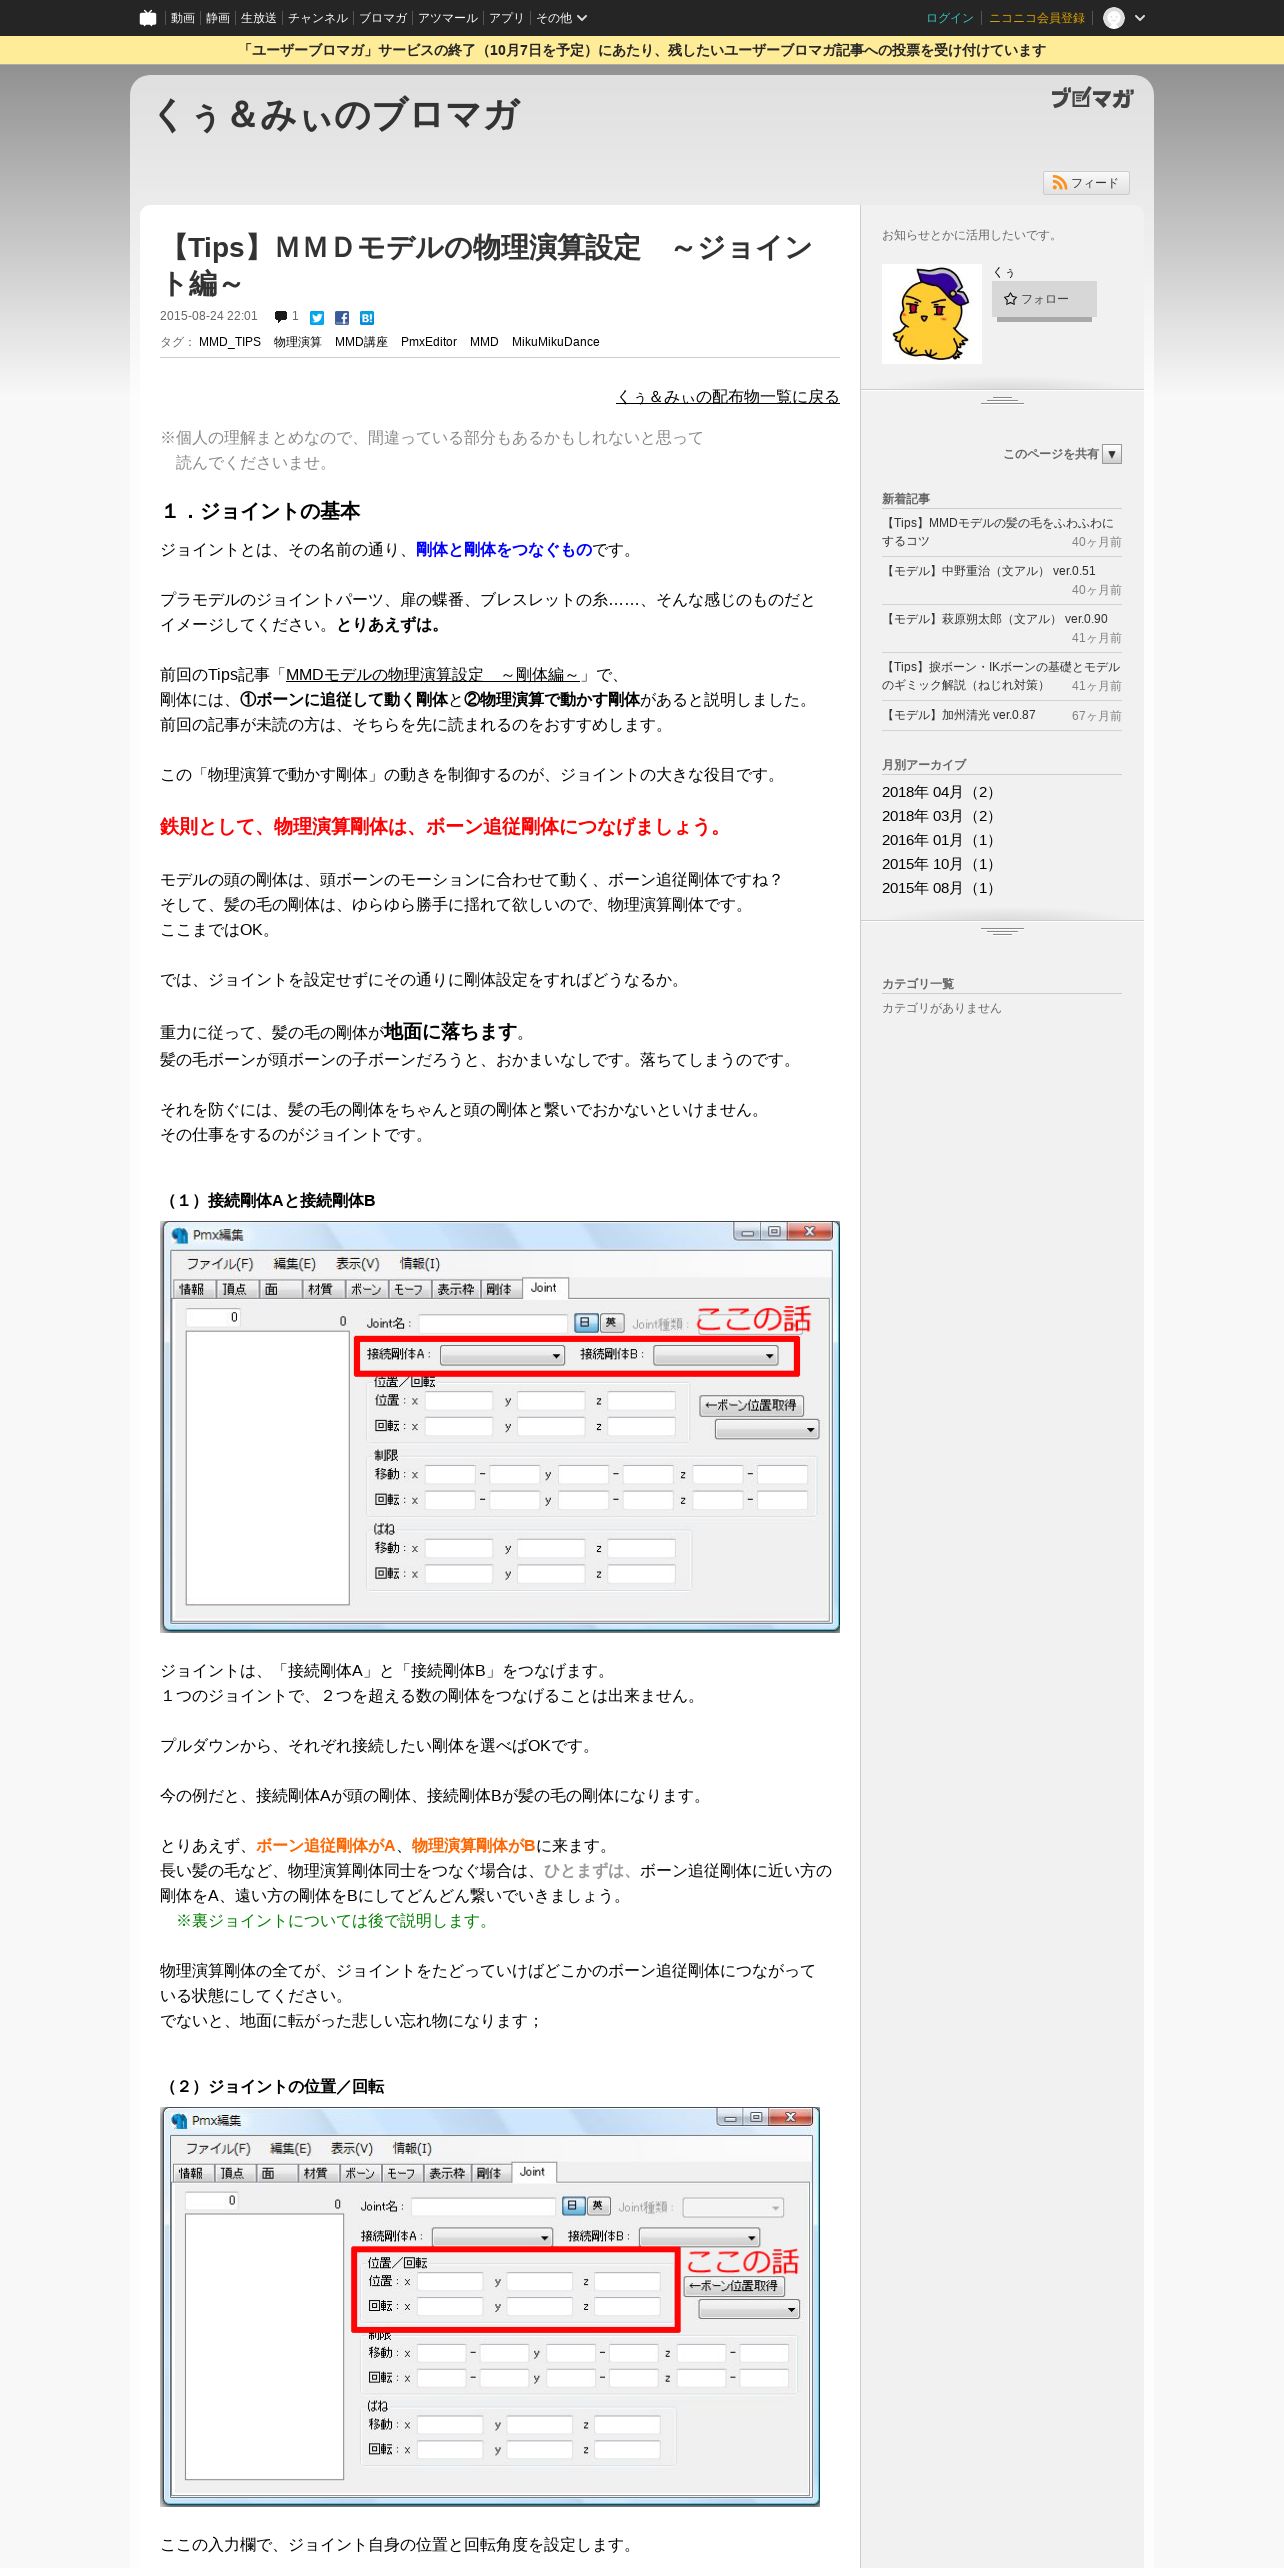The width and height of the screenshot is (1284, 2568).
Task: Click the MMD講座 tag
Action: click(x=361, y=342)
